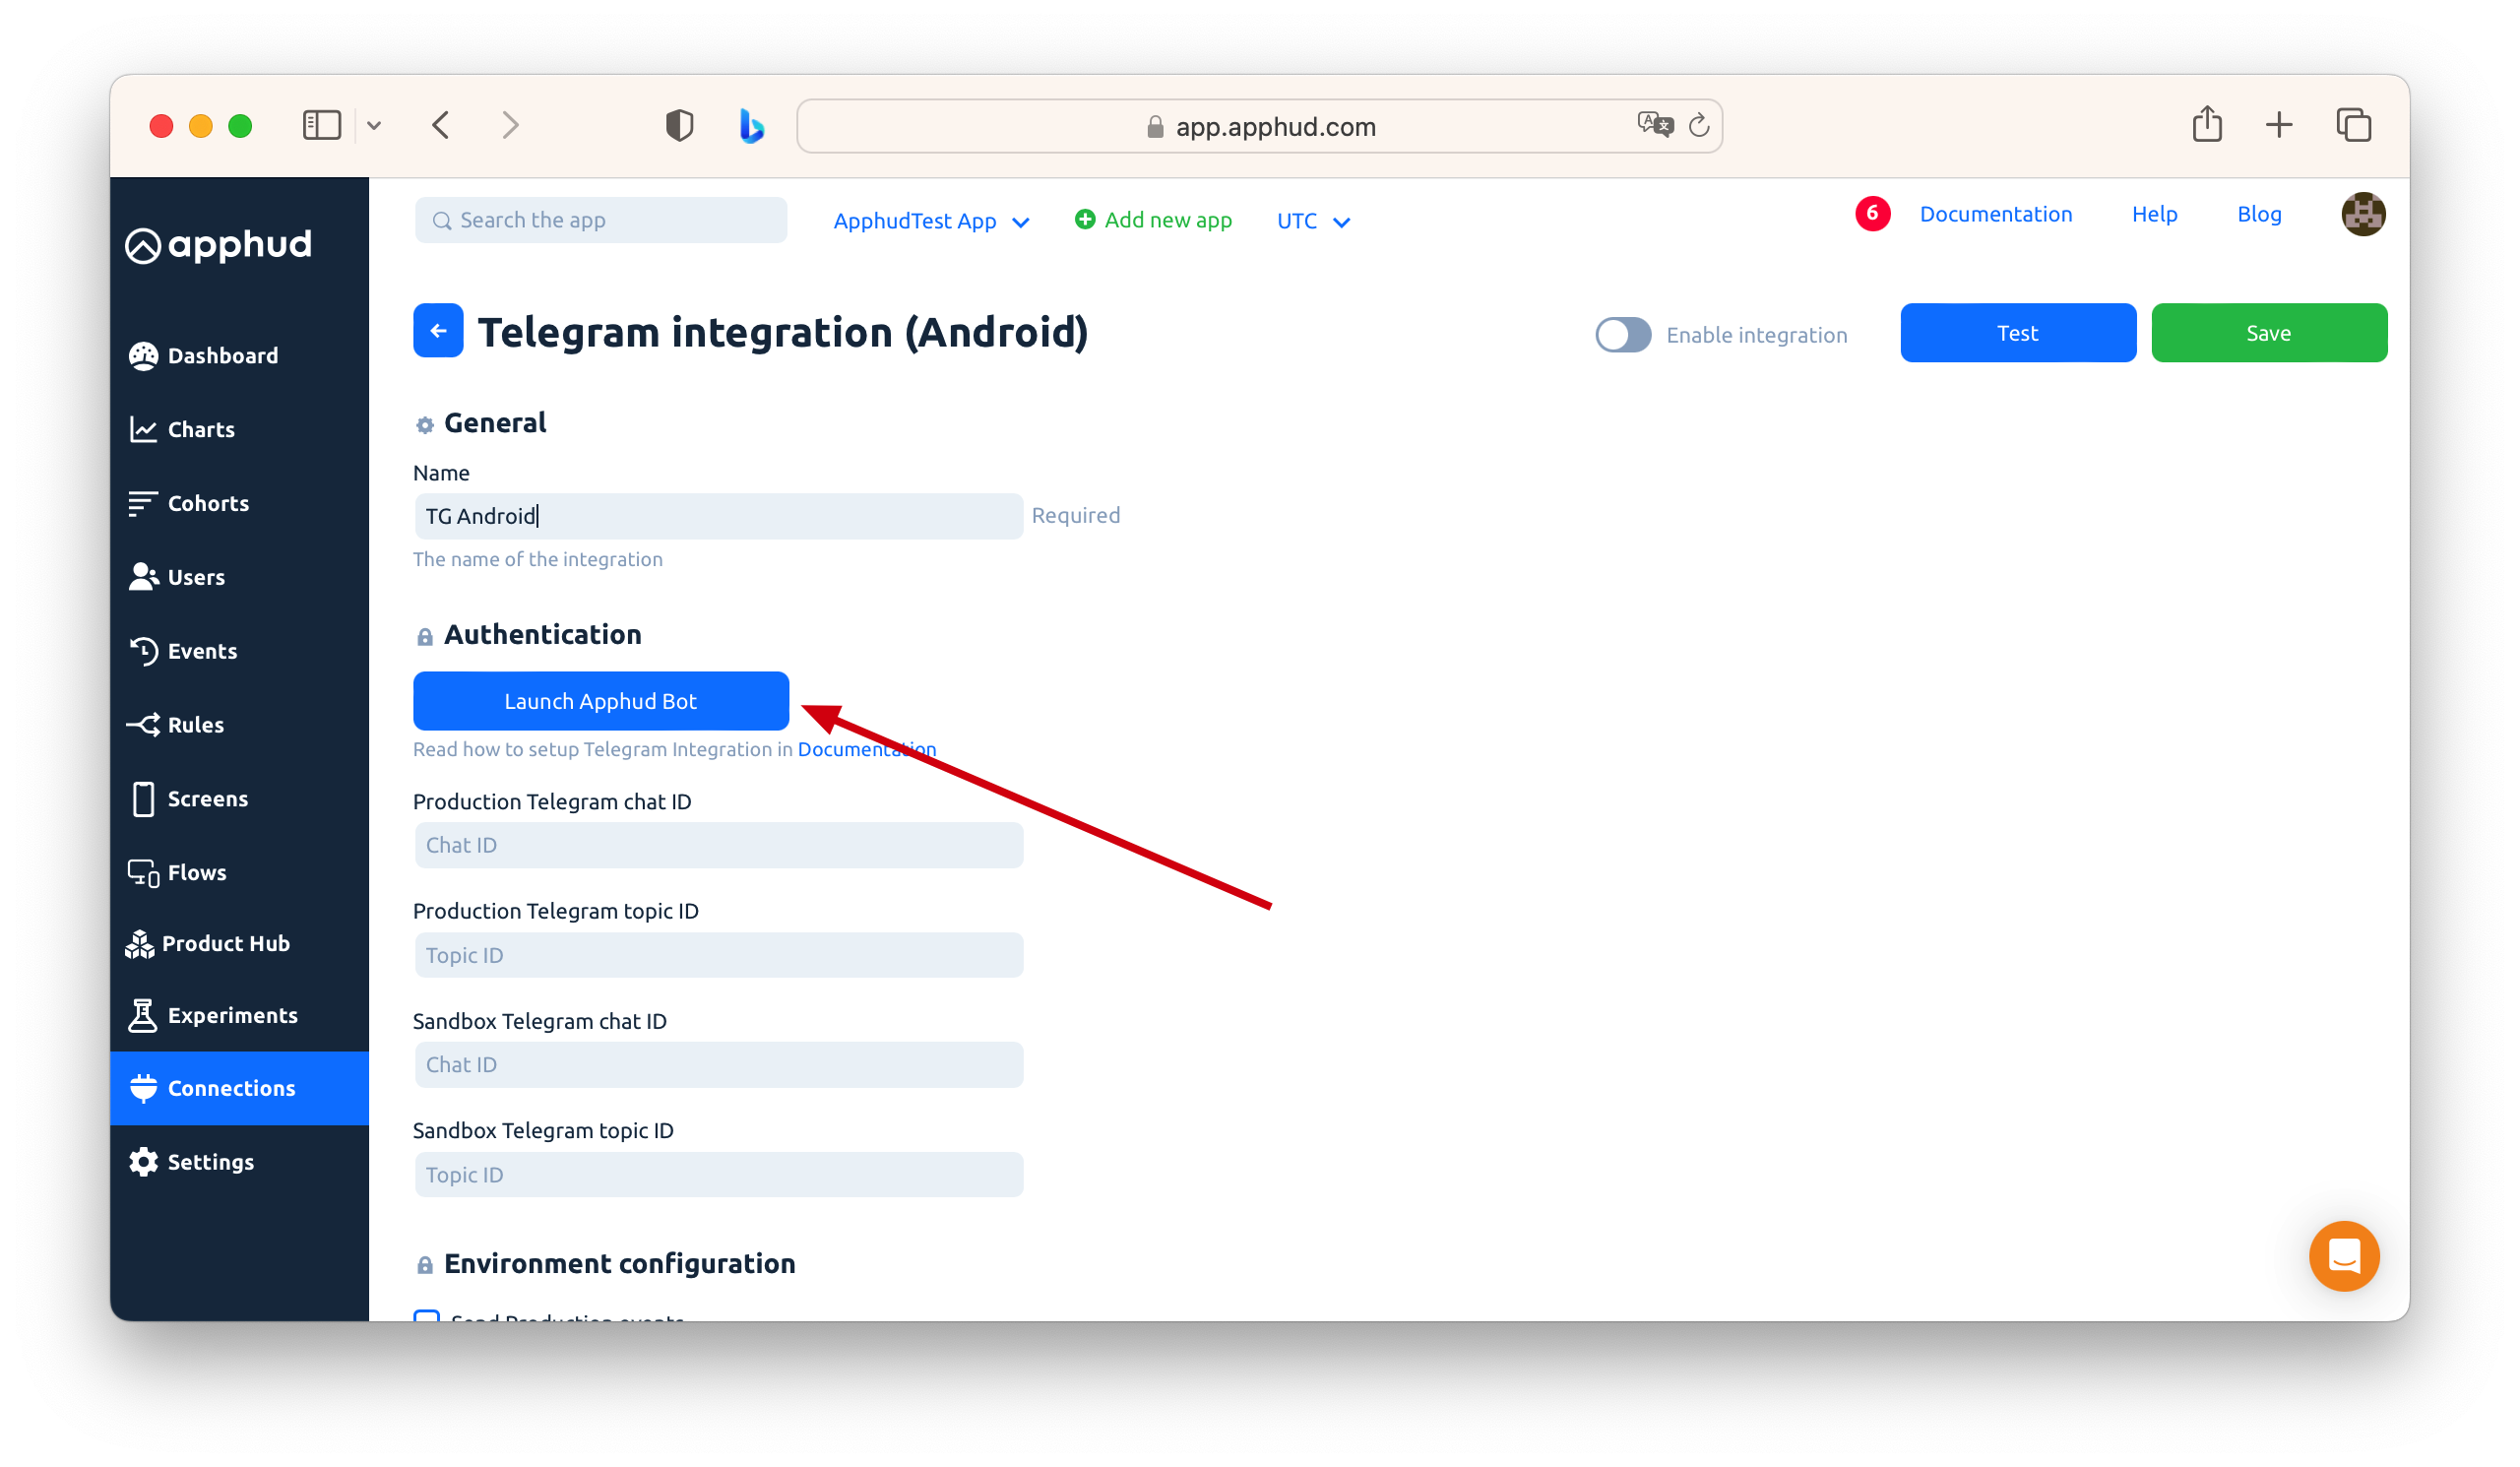Click the search magnifier icon
Viewport: 2520px width, 1467px height.
[441, 220]
